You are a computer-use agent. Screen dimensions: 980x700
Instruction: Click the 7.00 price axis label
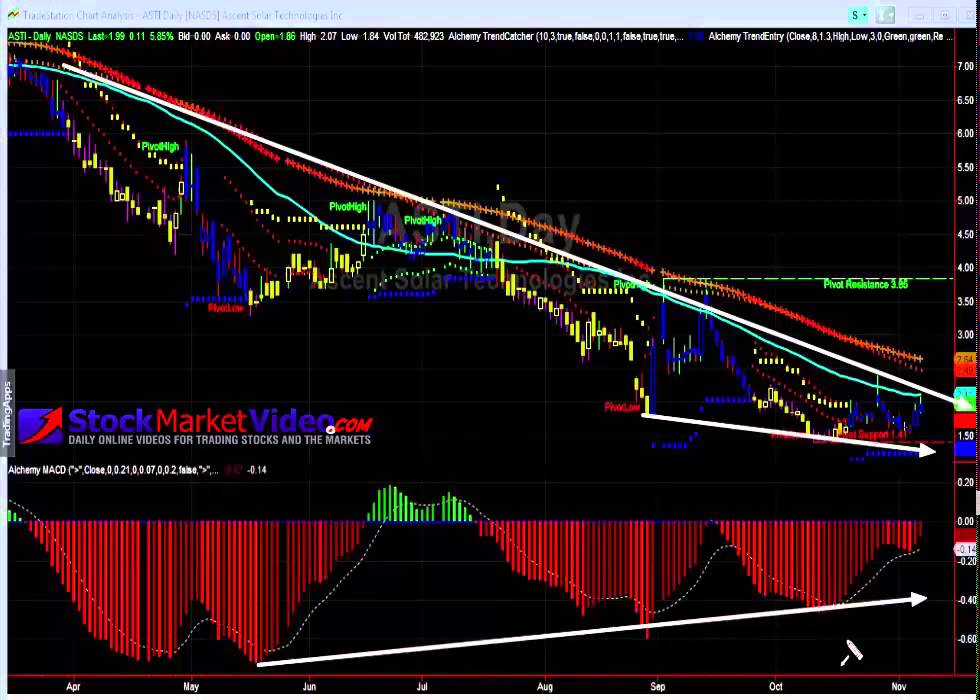(x=965, y=66)
